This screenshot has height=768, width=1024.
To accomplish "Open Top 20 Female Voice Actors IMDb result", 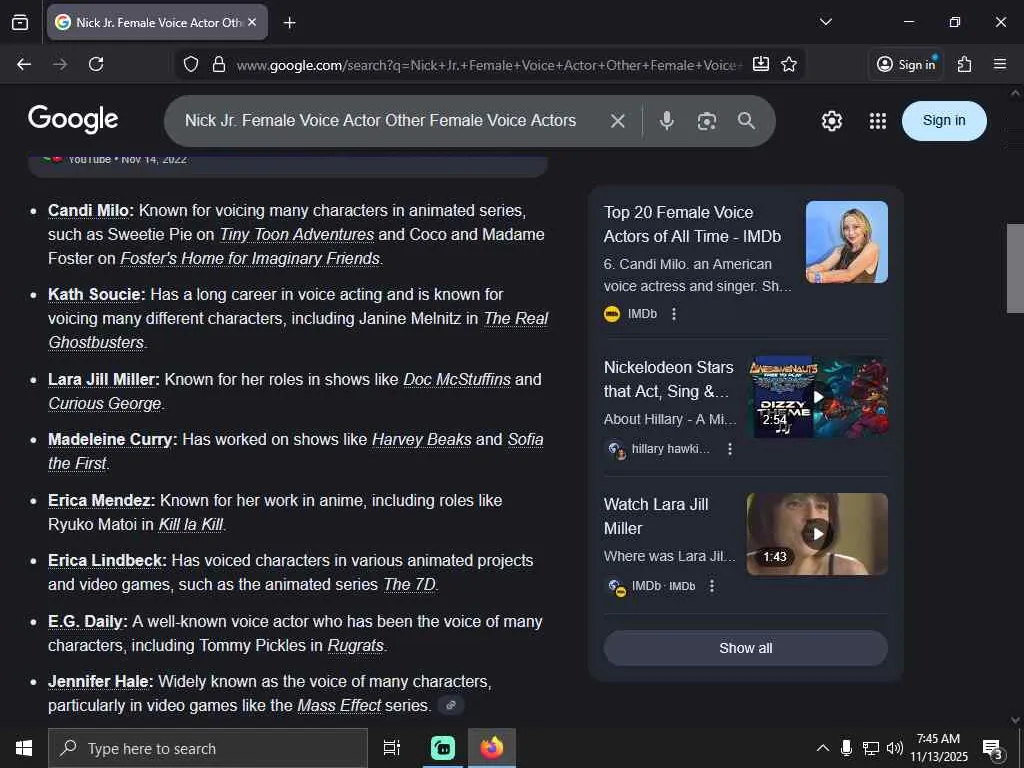I will click(x=692, y=224).
